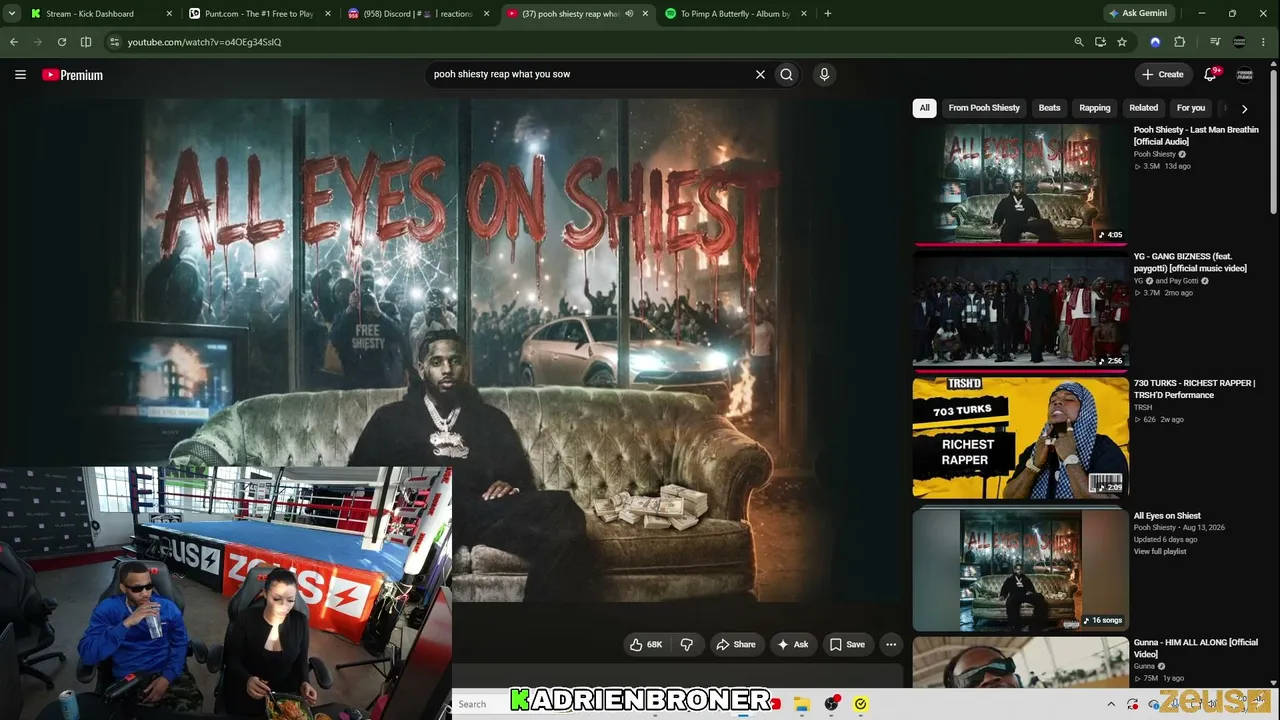1280x720 pixels.
Task: Select the From Pooh Shiesty chip
Action: [x=984, y=108]
